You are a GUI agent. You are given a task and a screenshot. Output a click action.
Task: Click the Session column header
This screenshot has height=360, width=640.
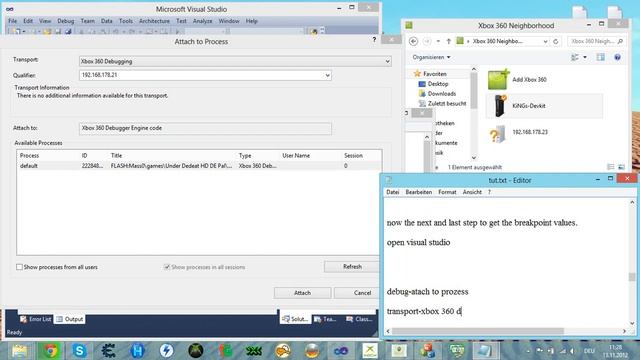(353, 156)
